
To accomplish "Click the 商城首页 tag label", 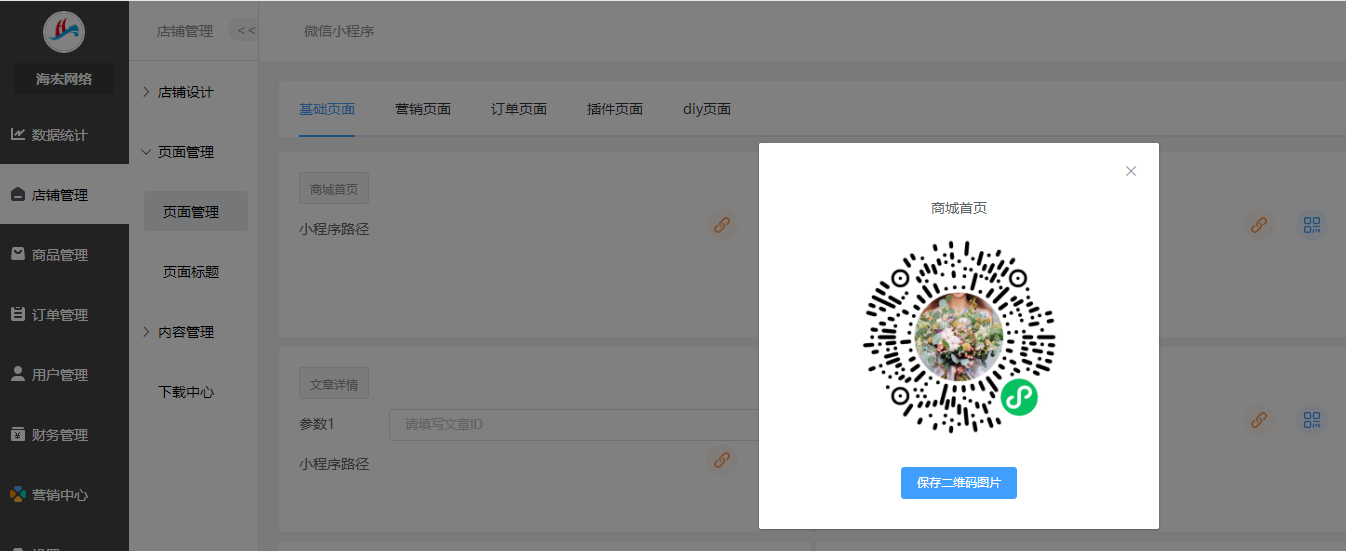I will click(x=334, y=189).
